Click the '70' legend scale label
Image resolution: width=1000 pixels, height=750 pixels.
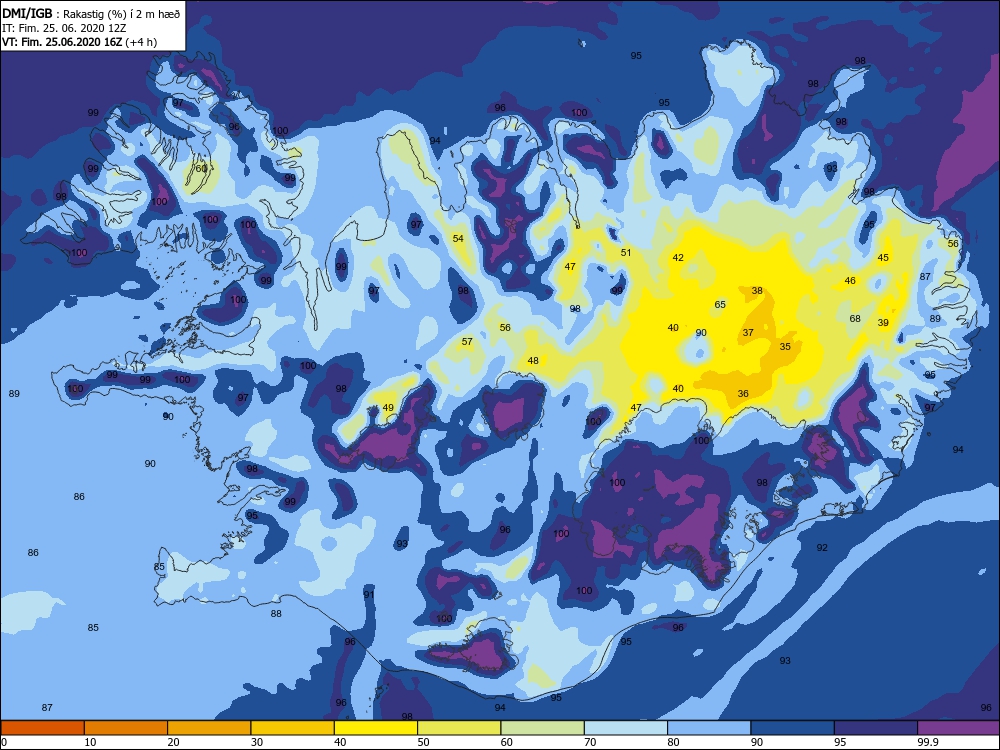591,742
